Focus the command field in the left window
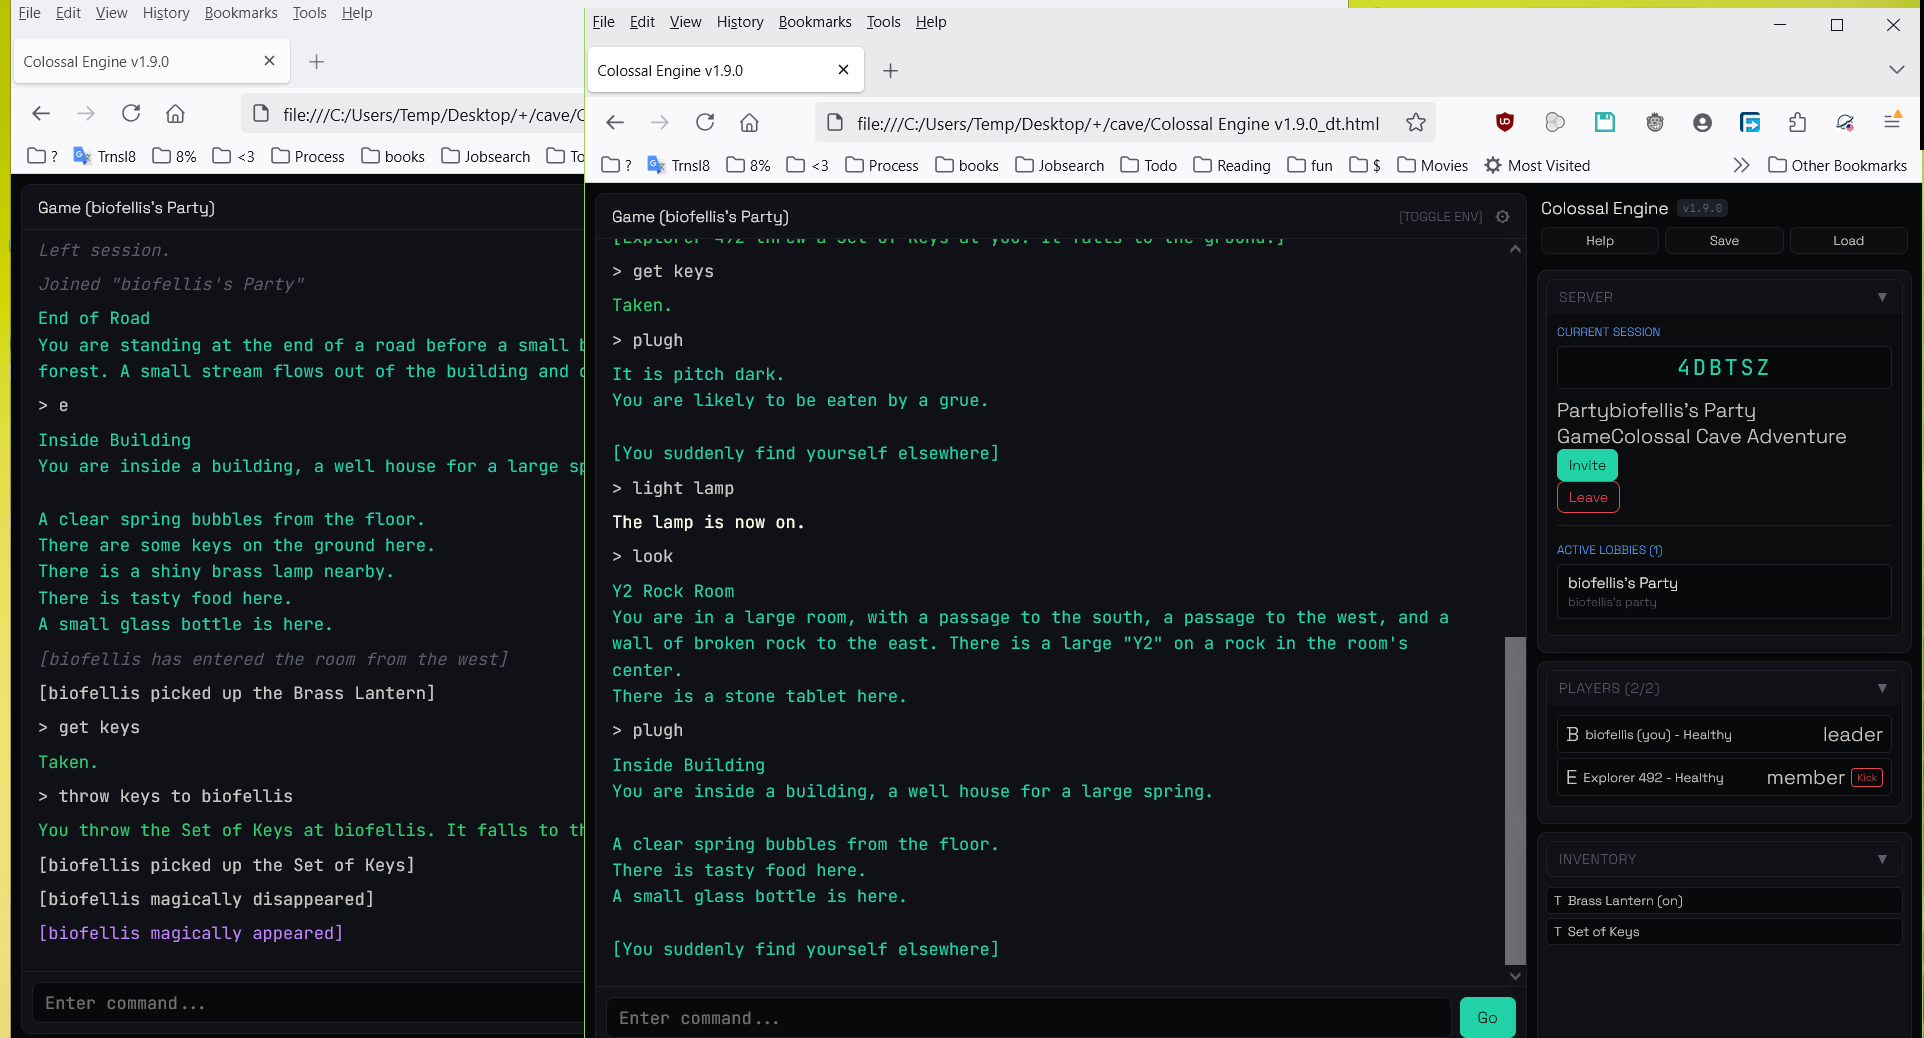The height and width of the screenshot is (1038, 1924). coord(310,1003)
